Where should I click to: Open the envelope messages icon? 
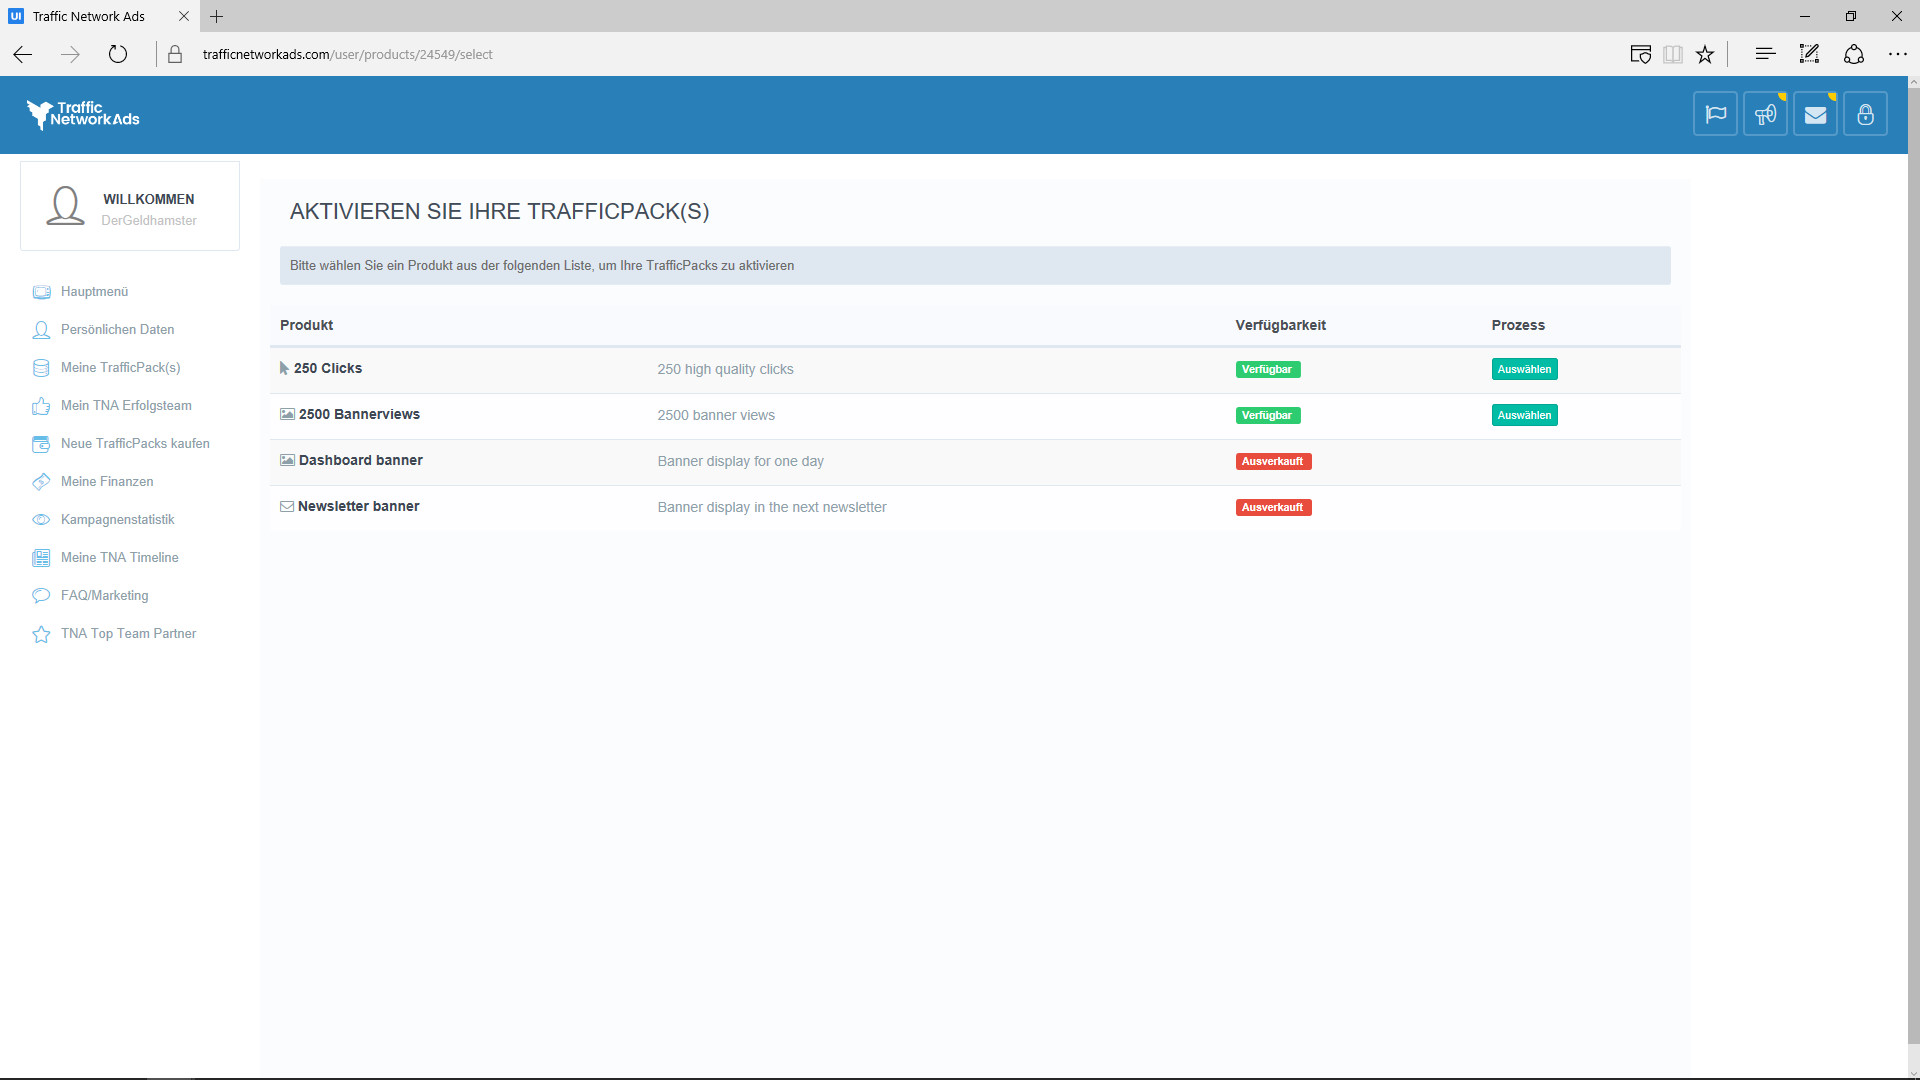1815,114
